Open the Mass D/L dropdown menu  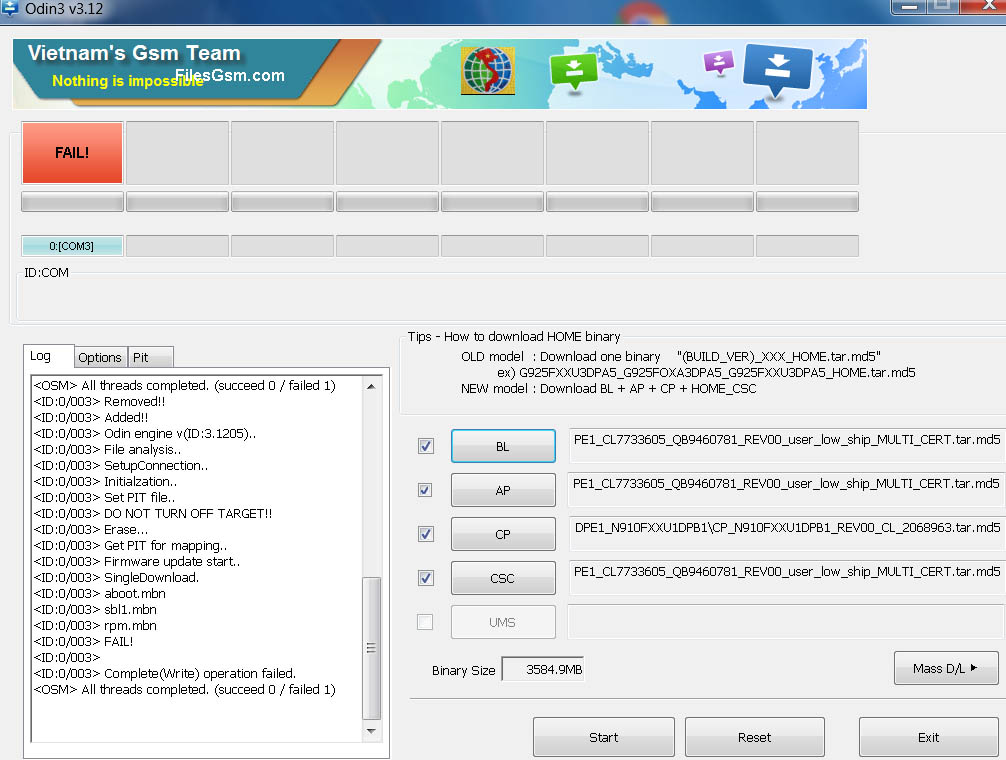(945, 668)
